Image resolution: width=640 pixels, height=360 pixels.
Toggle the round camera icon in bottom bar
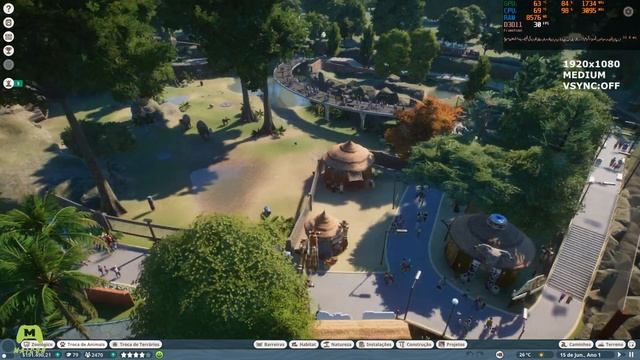(x=499, y=355)
